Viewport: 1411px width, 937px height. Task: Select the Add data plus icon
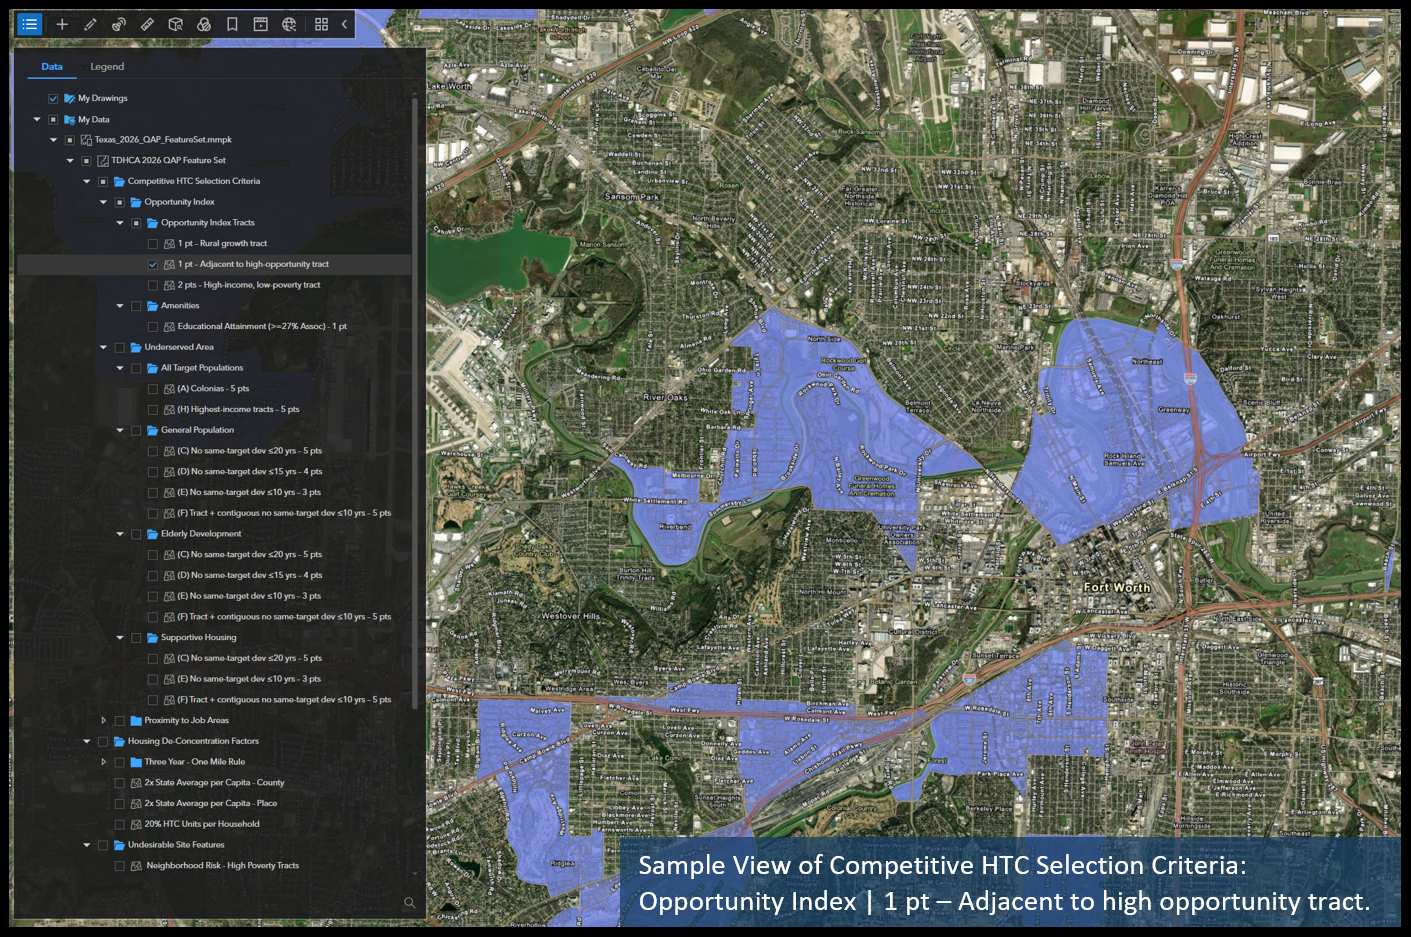point(62,23)
